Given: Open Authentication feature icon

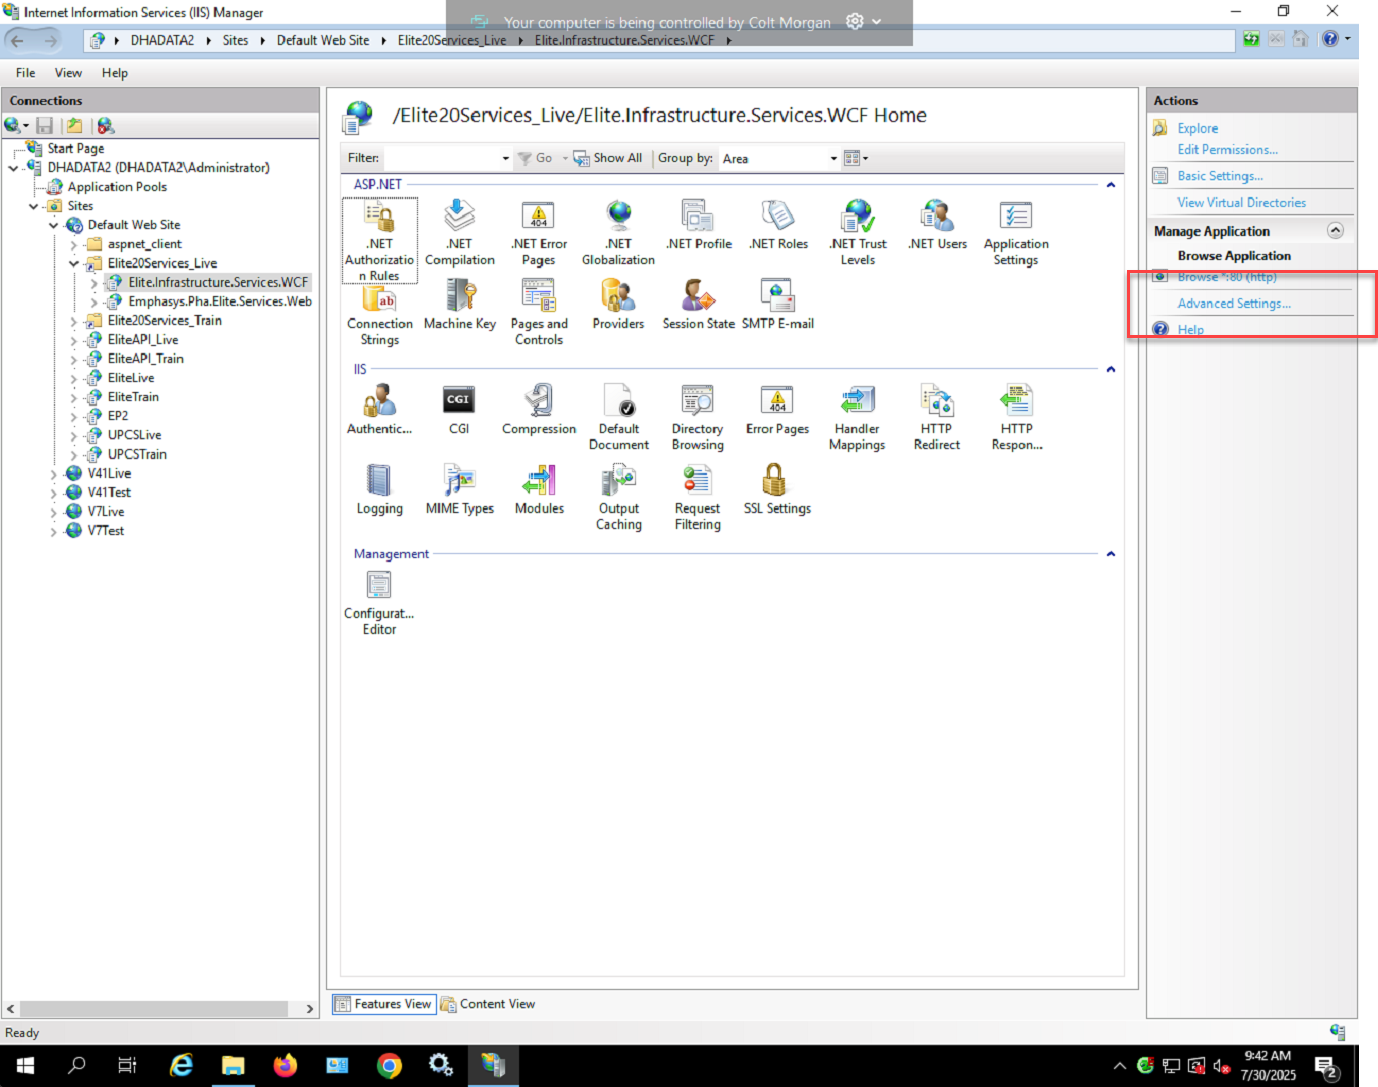Looking at the screenshot, I should (x=379, y=410).
